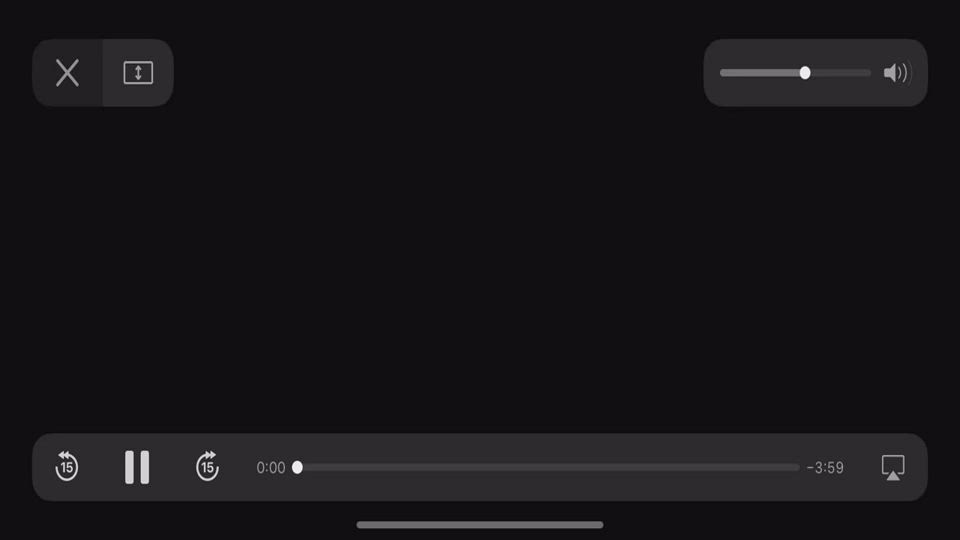Screen dimensions: 960x540
Task: Click the -3:59 remaining time label
Action: click(825, 468)
